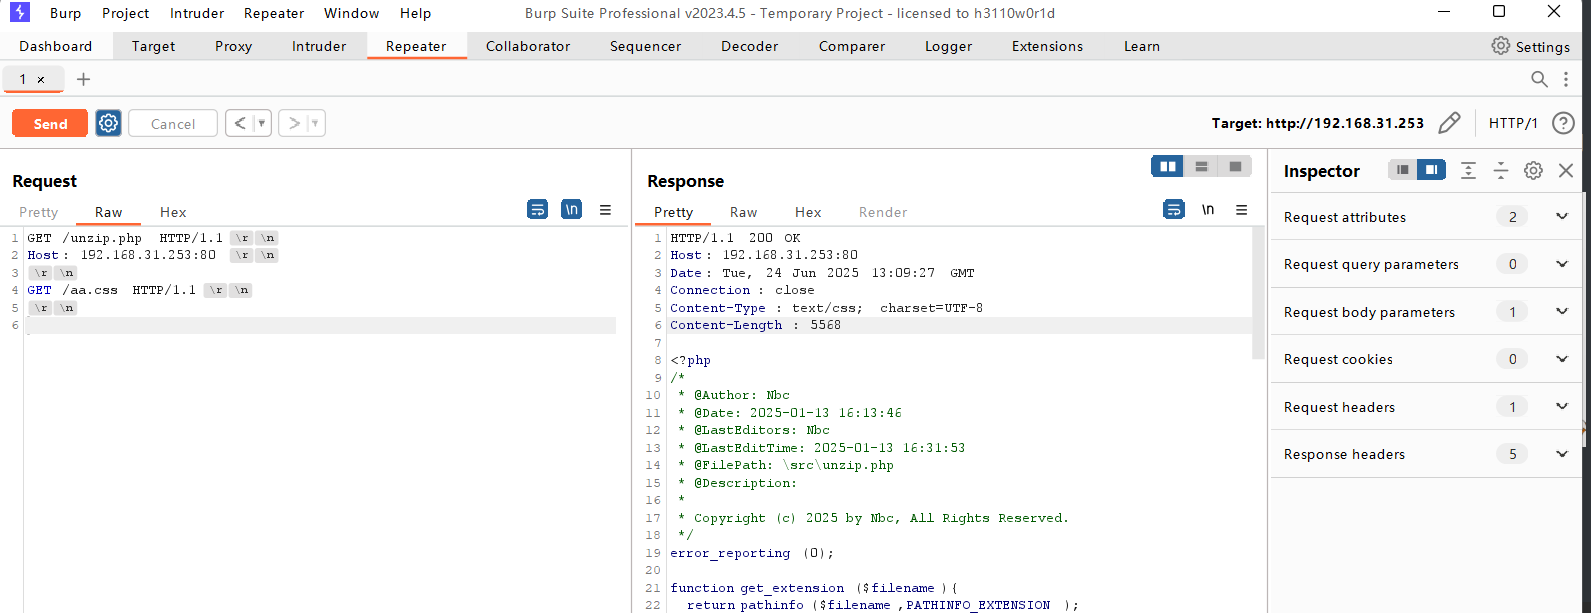Click the Burp Suite lightning logo icon
This screenshot has width=1591, height=613.
tap(20, 13)
